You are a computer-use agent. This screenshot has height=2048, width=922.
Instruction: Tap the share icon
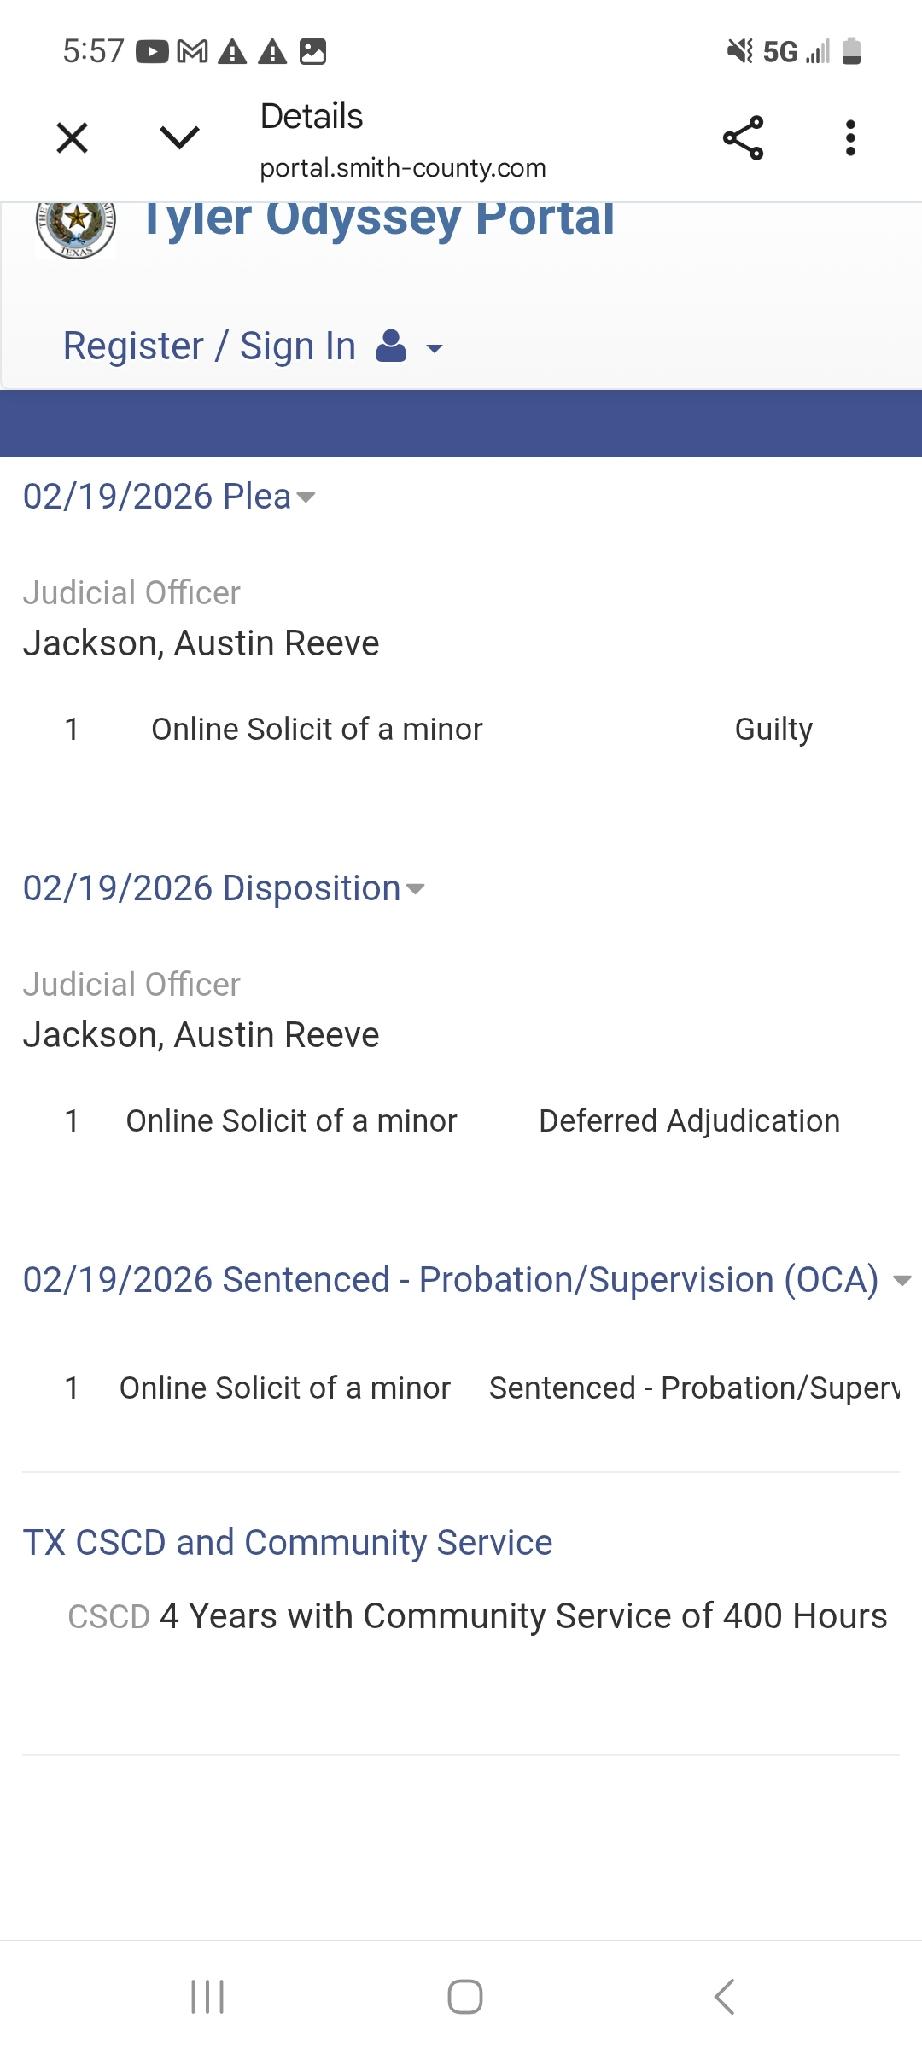pos(743,138)
